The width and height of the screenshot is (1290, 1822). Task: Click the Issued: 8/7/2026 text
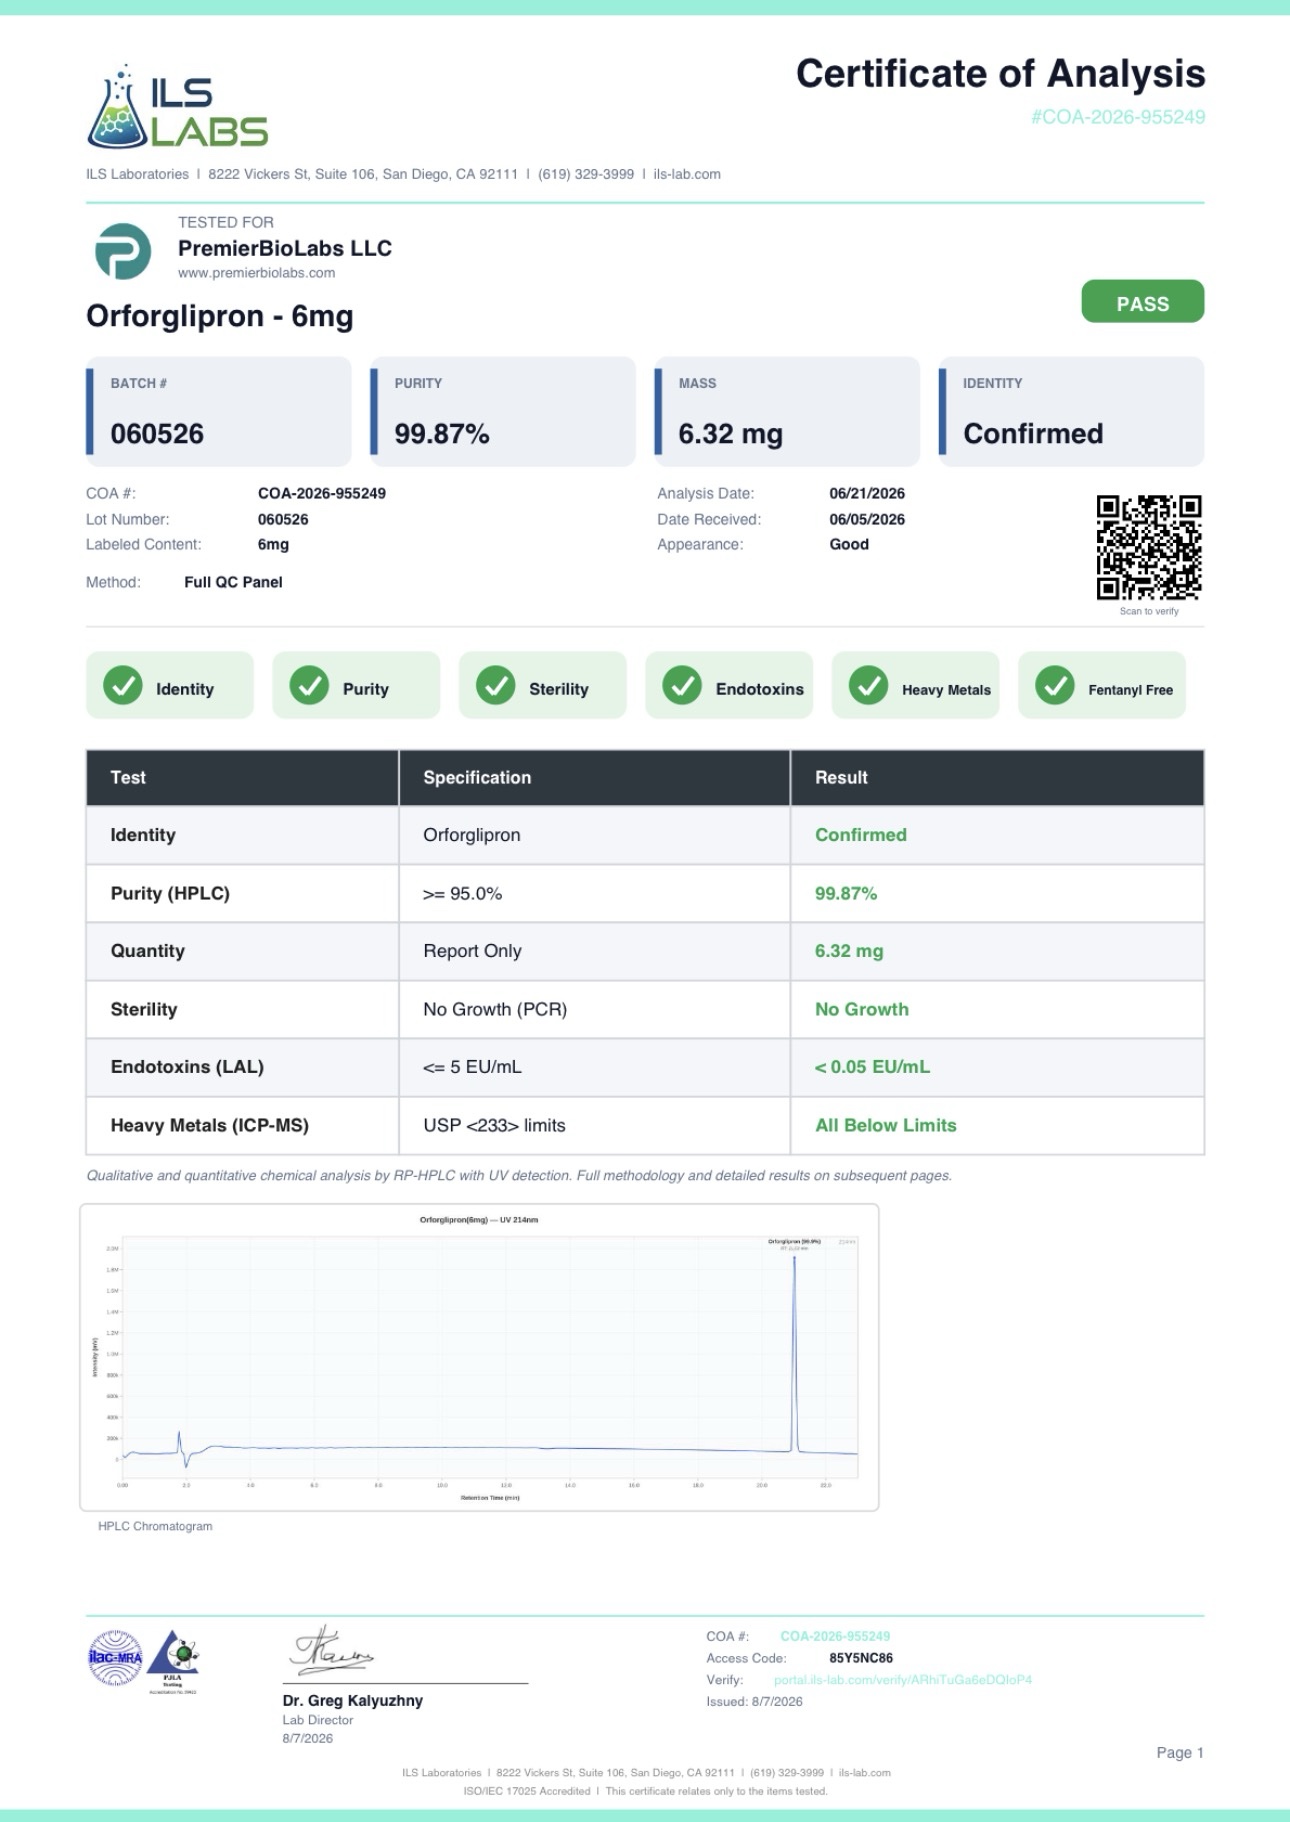(754, 1701)
